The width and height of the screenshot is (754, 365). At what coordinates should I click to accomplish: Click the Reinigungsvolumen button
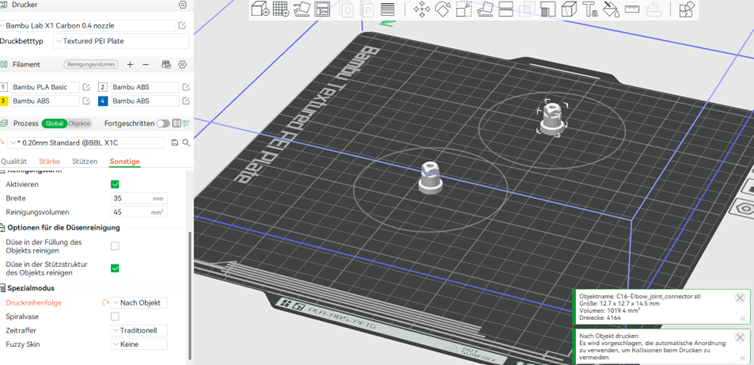[91, 64]
